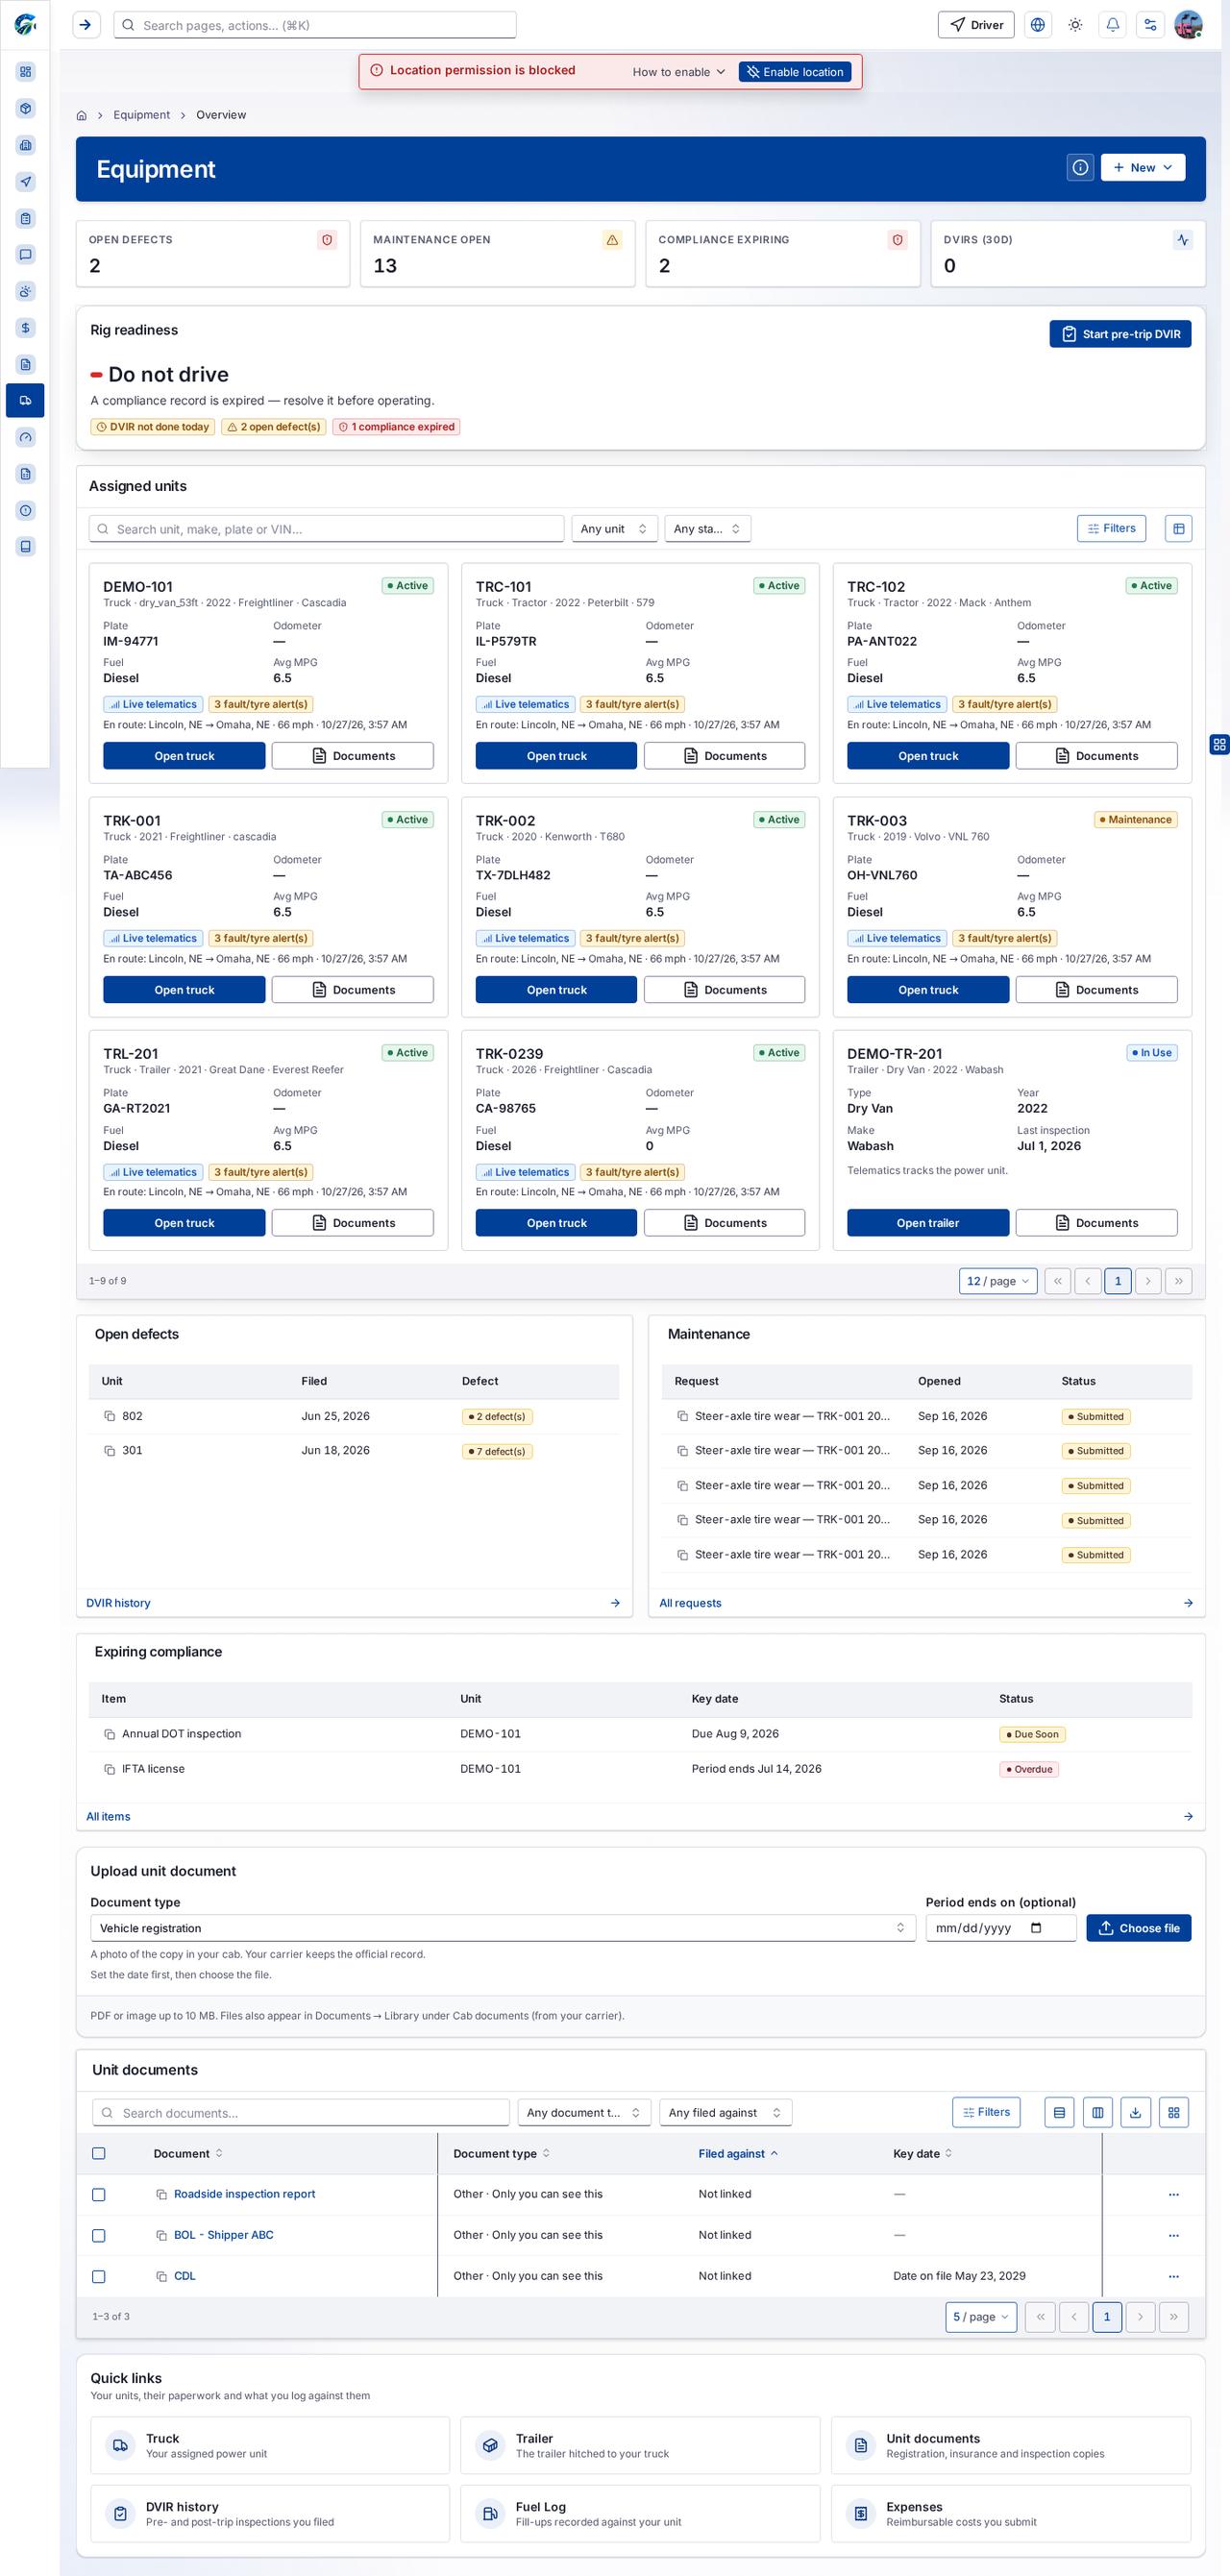Click the Enable location button
1230x2576 pixels.
click(x=794, y=72)
